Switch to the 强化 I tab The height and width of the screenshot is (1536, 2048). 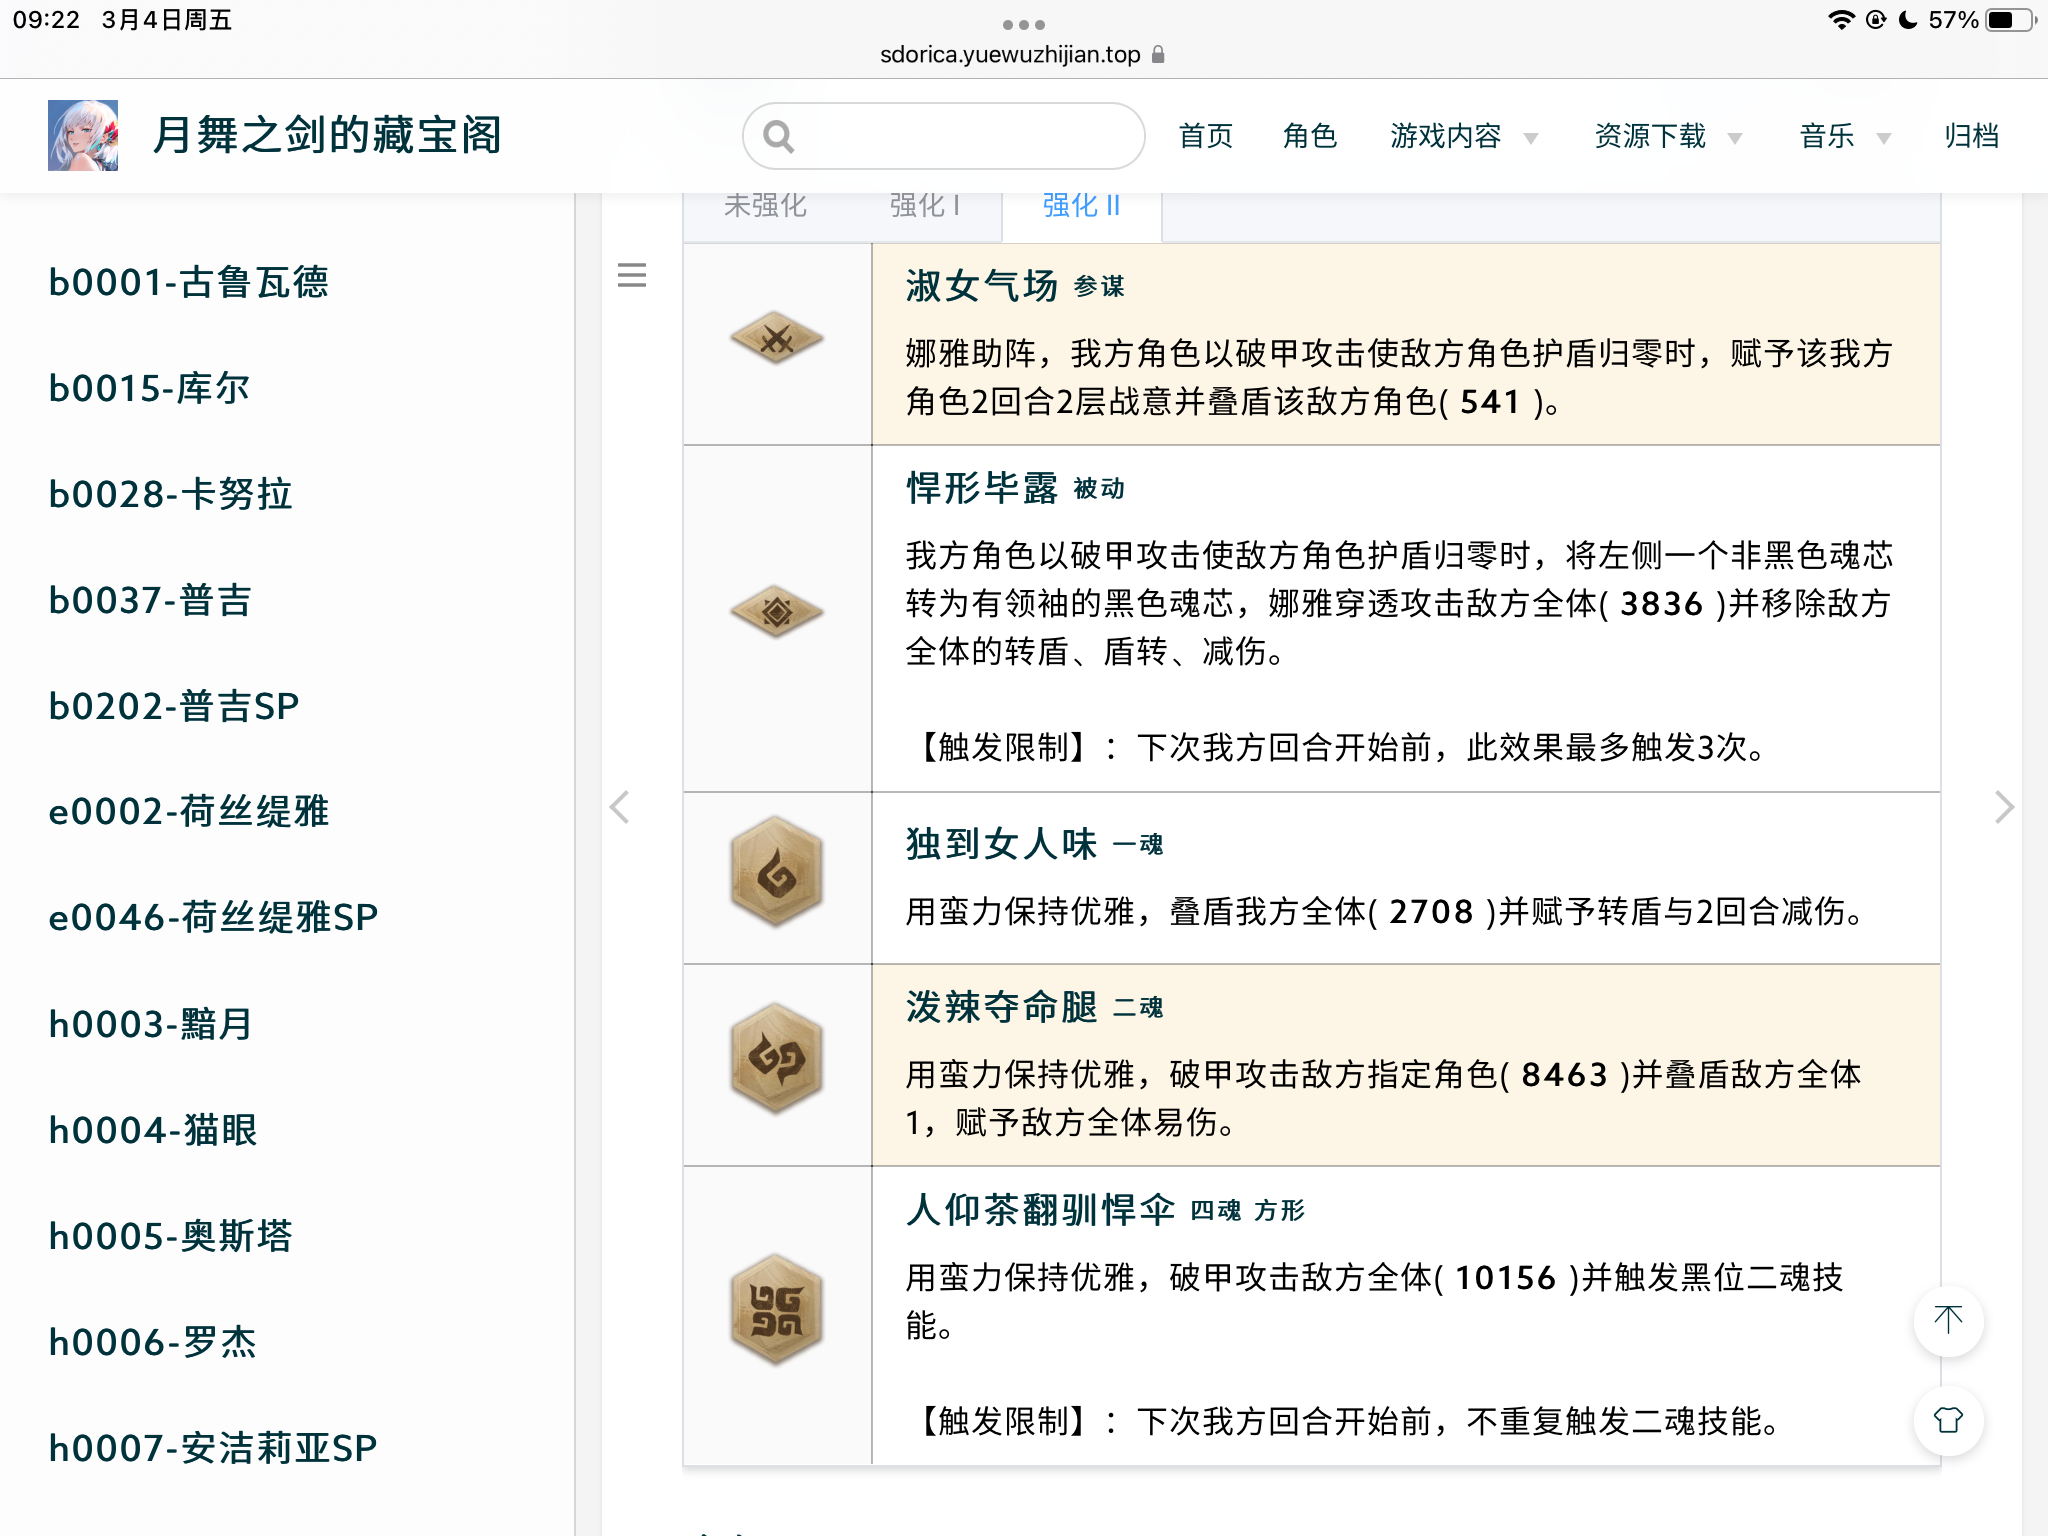pos(925,205)
